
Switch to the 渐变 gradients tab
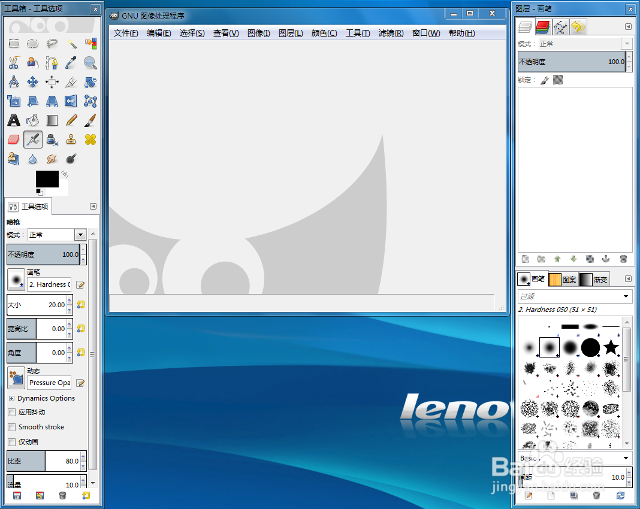[594, 279]
